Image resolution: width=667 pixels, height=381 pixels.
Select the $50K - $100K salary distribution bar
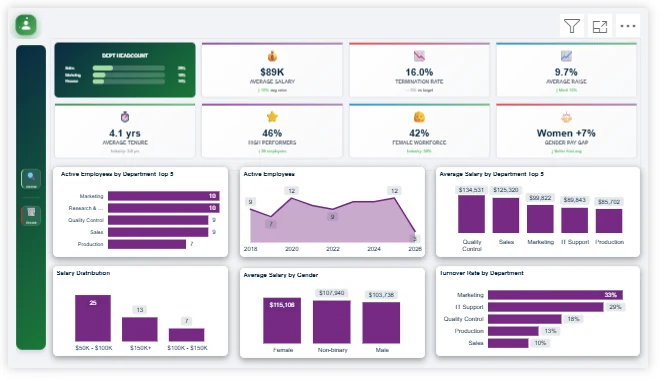(93, 318)
